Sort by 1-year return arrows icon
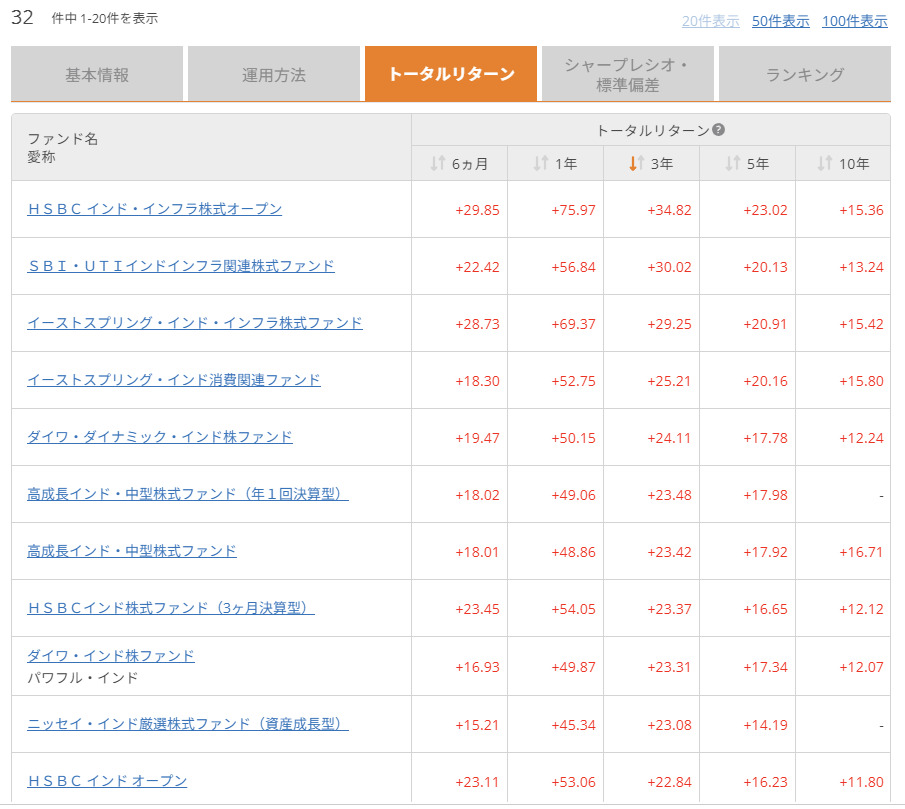 [x=540, y=164]
